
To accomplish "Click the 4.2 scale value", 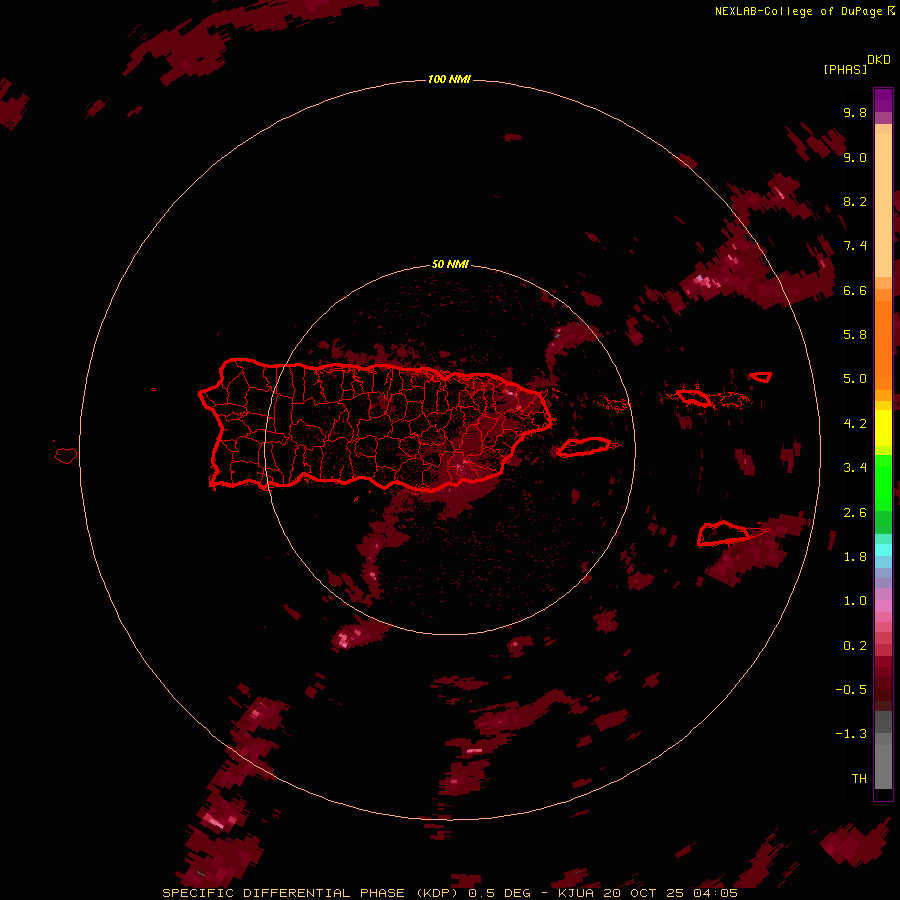I will [855, 424].
